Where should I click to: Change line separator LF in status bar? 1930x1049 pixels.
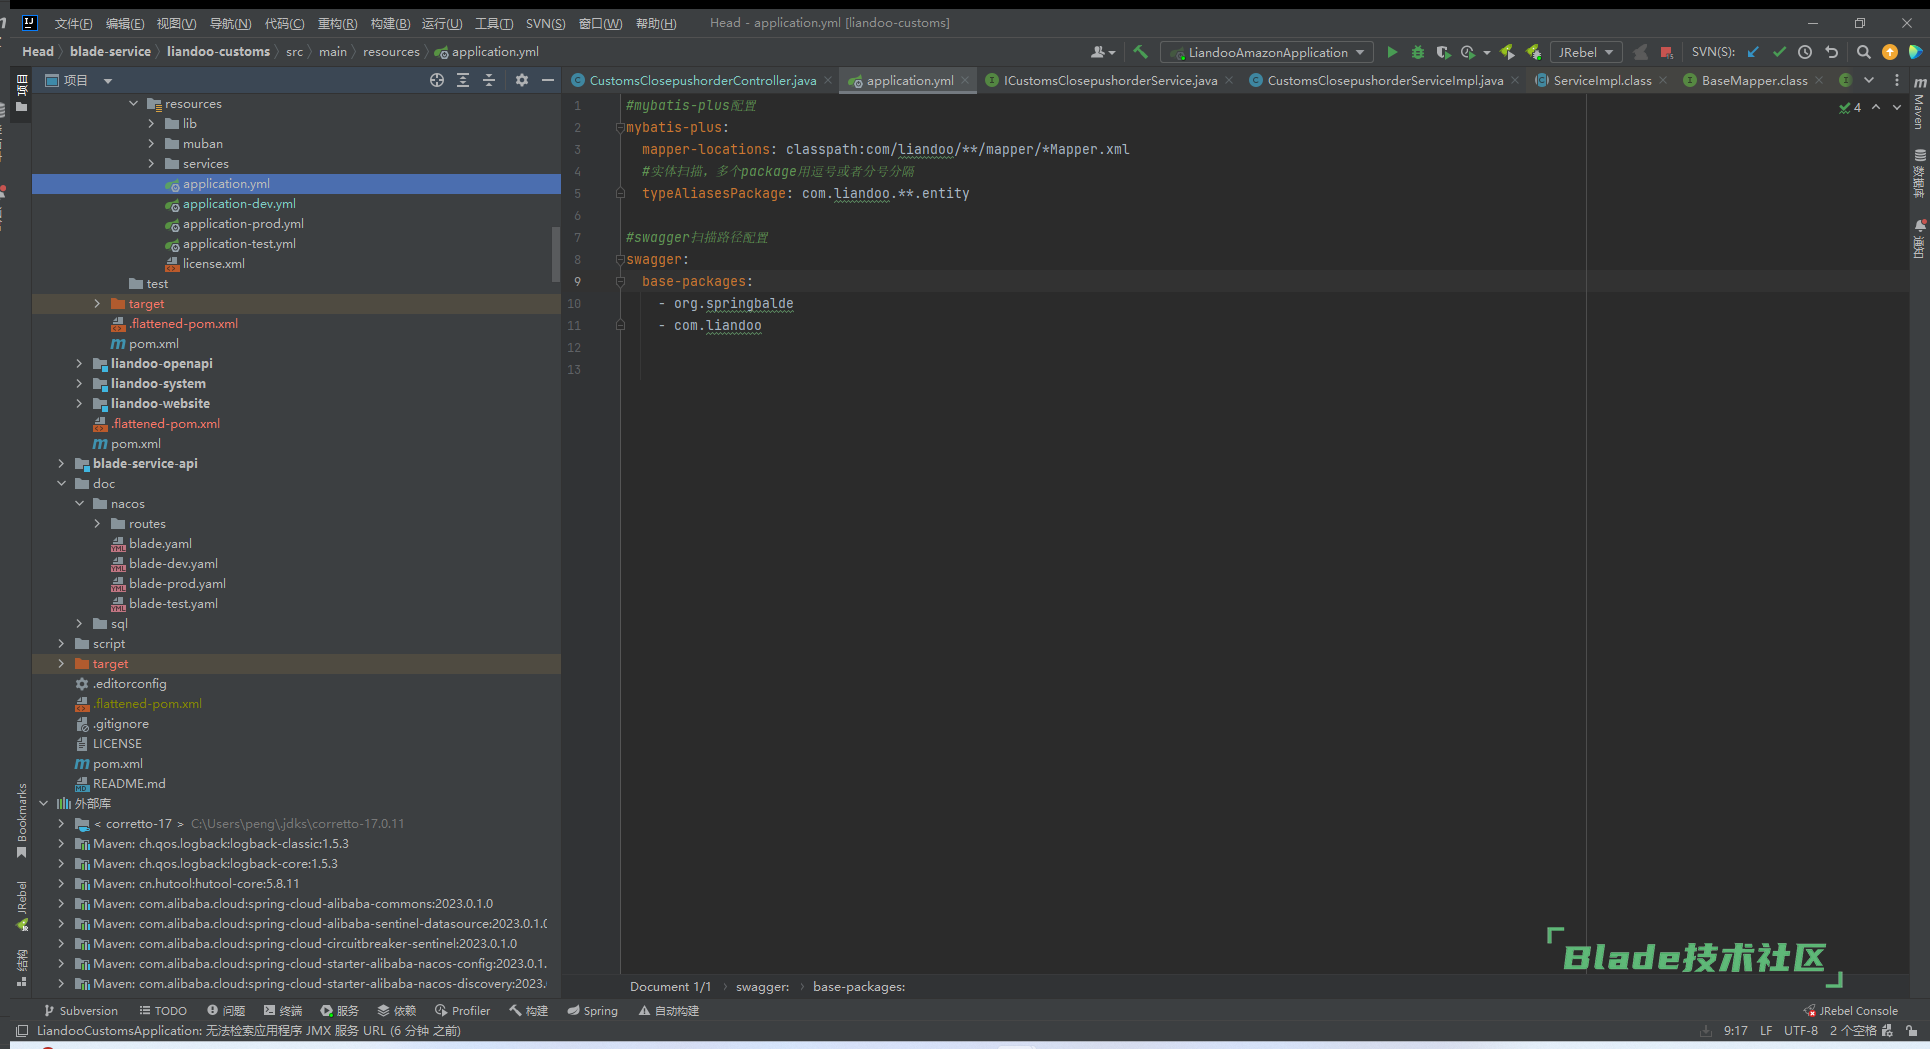(1766, 1031)
